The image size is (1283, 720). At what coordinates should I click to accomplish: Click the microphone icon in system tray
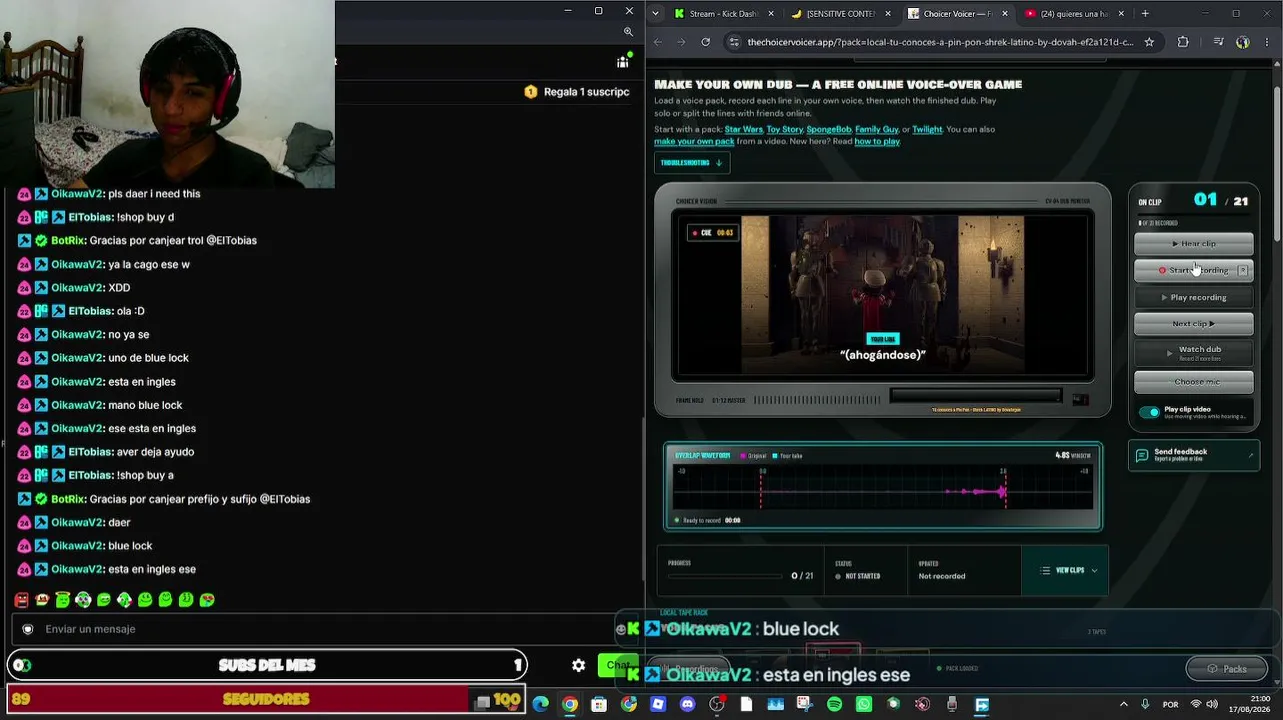click(1145, 704)
